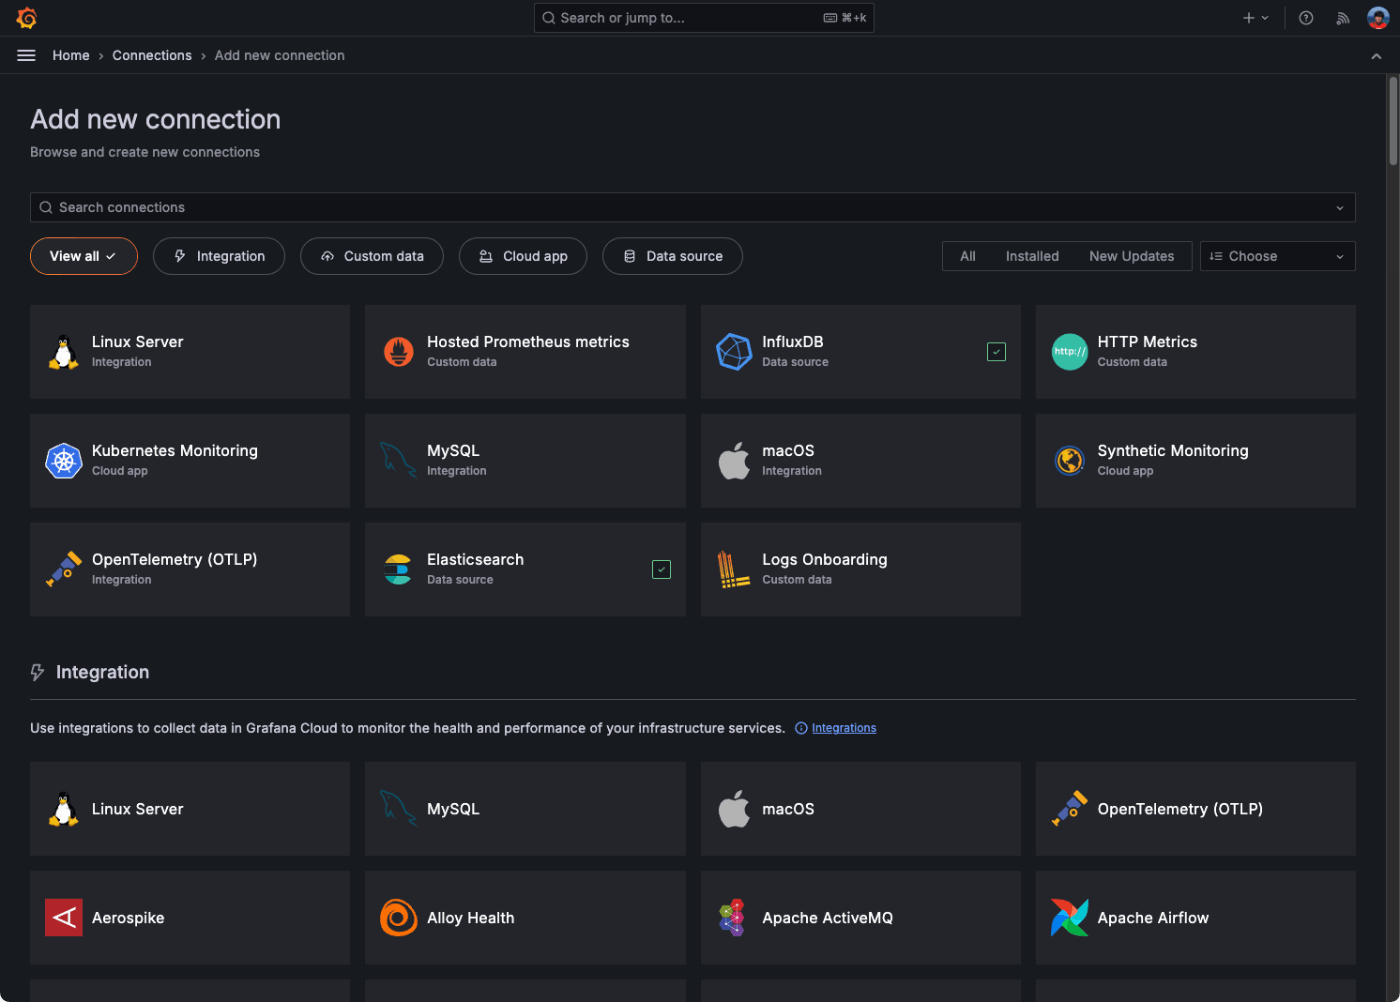Select the All filter option
The width and height of the screenshot is (1400, 1002).
click(x=967, y=256)
